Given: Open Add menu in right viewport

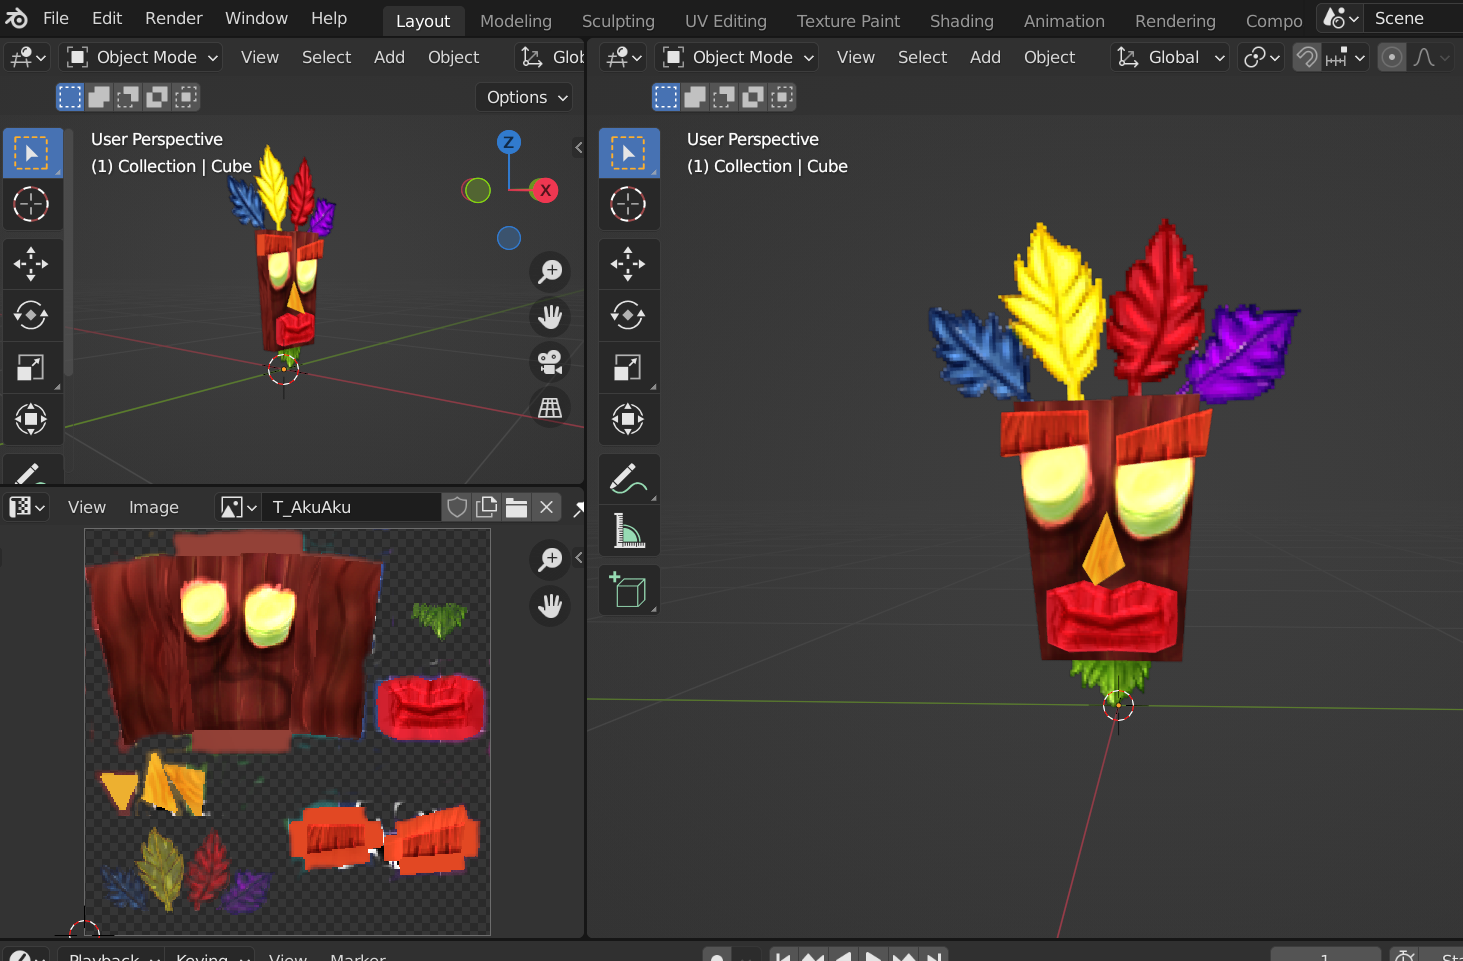Looking at the screenshot, I should point(985,57).
